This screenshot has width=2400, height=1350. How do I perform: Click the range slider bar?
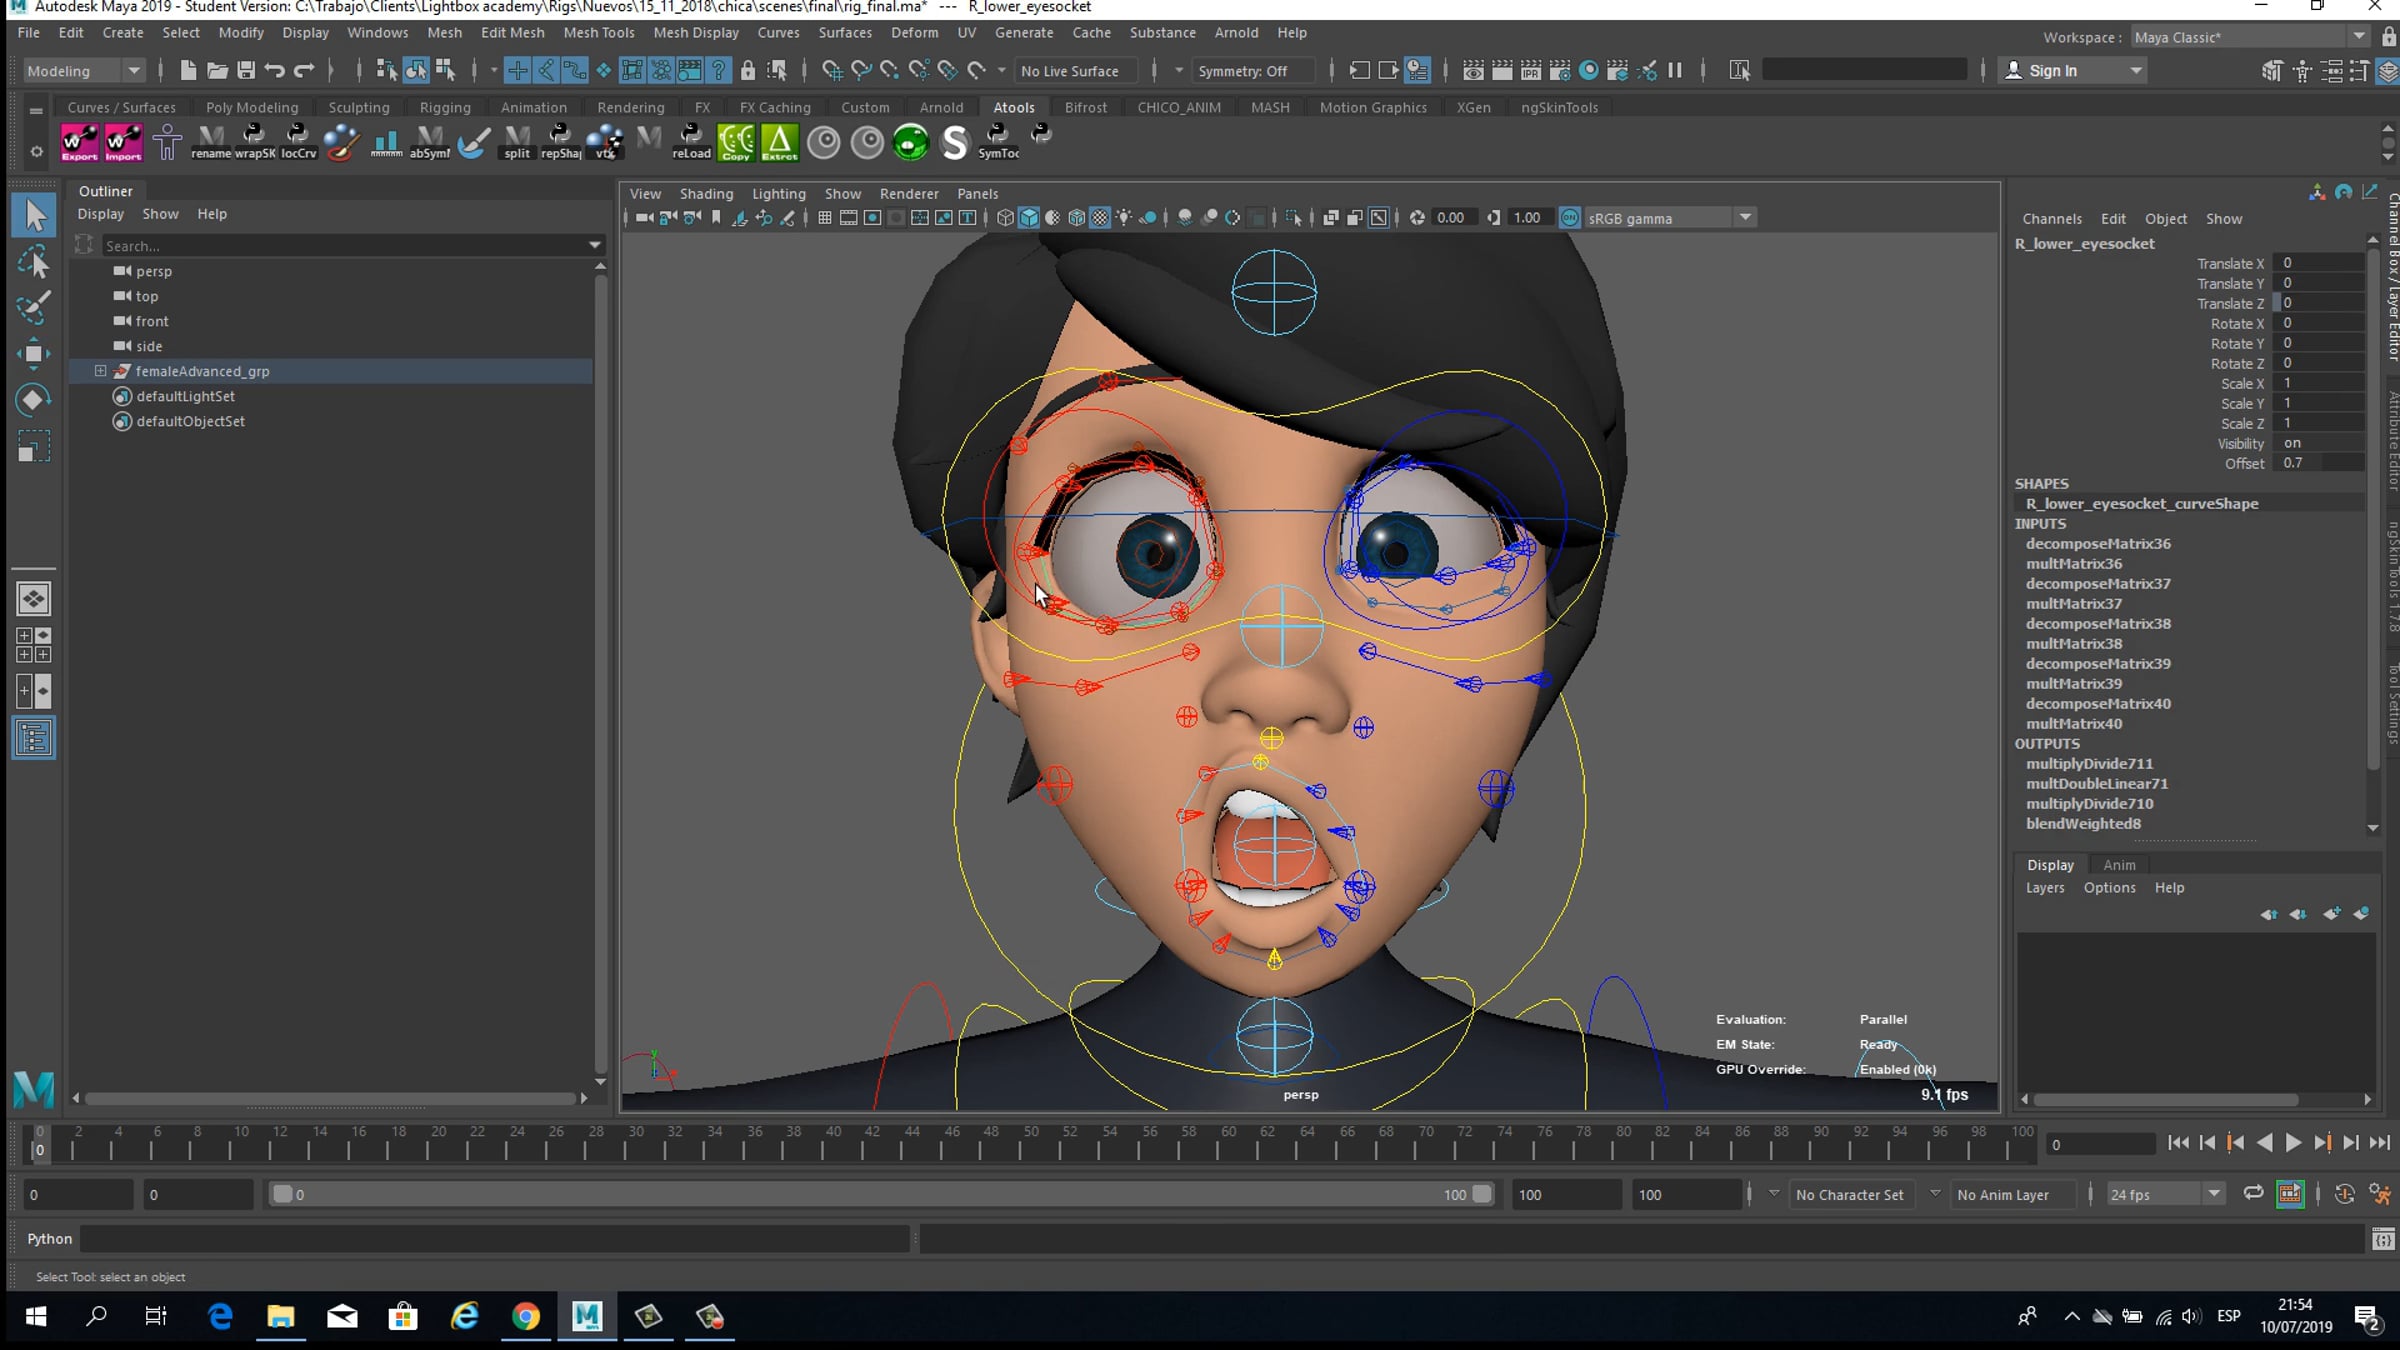(x=882, y=1194)
